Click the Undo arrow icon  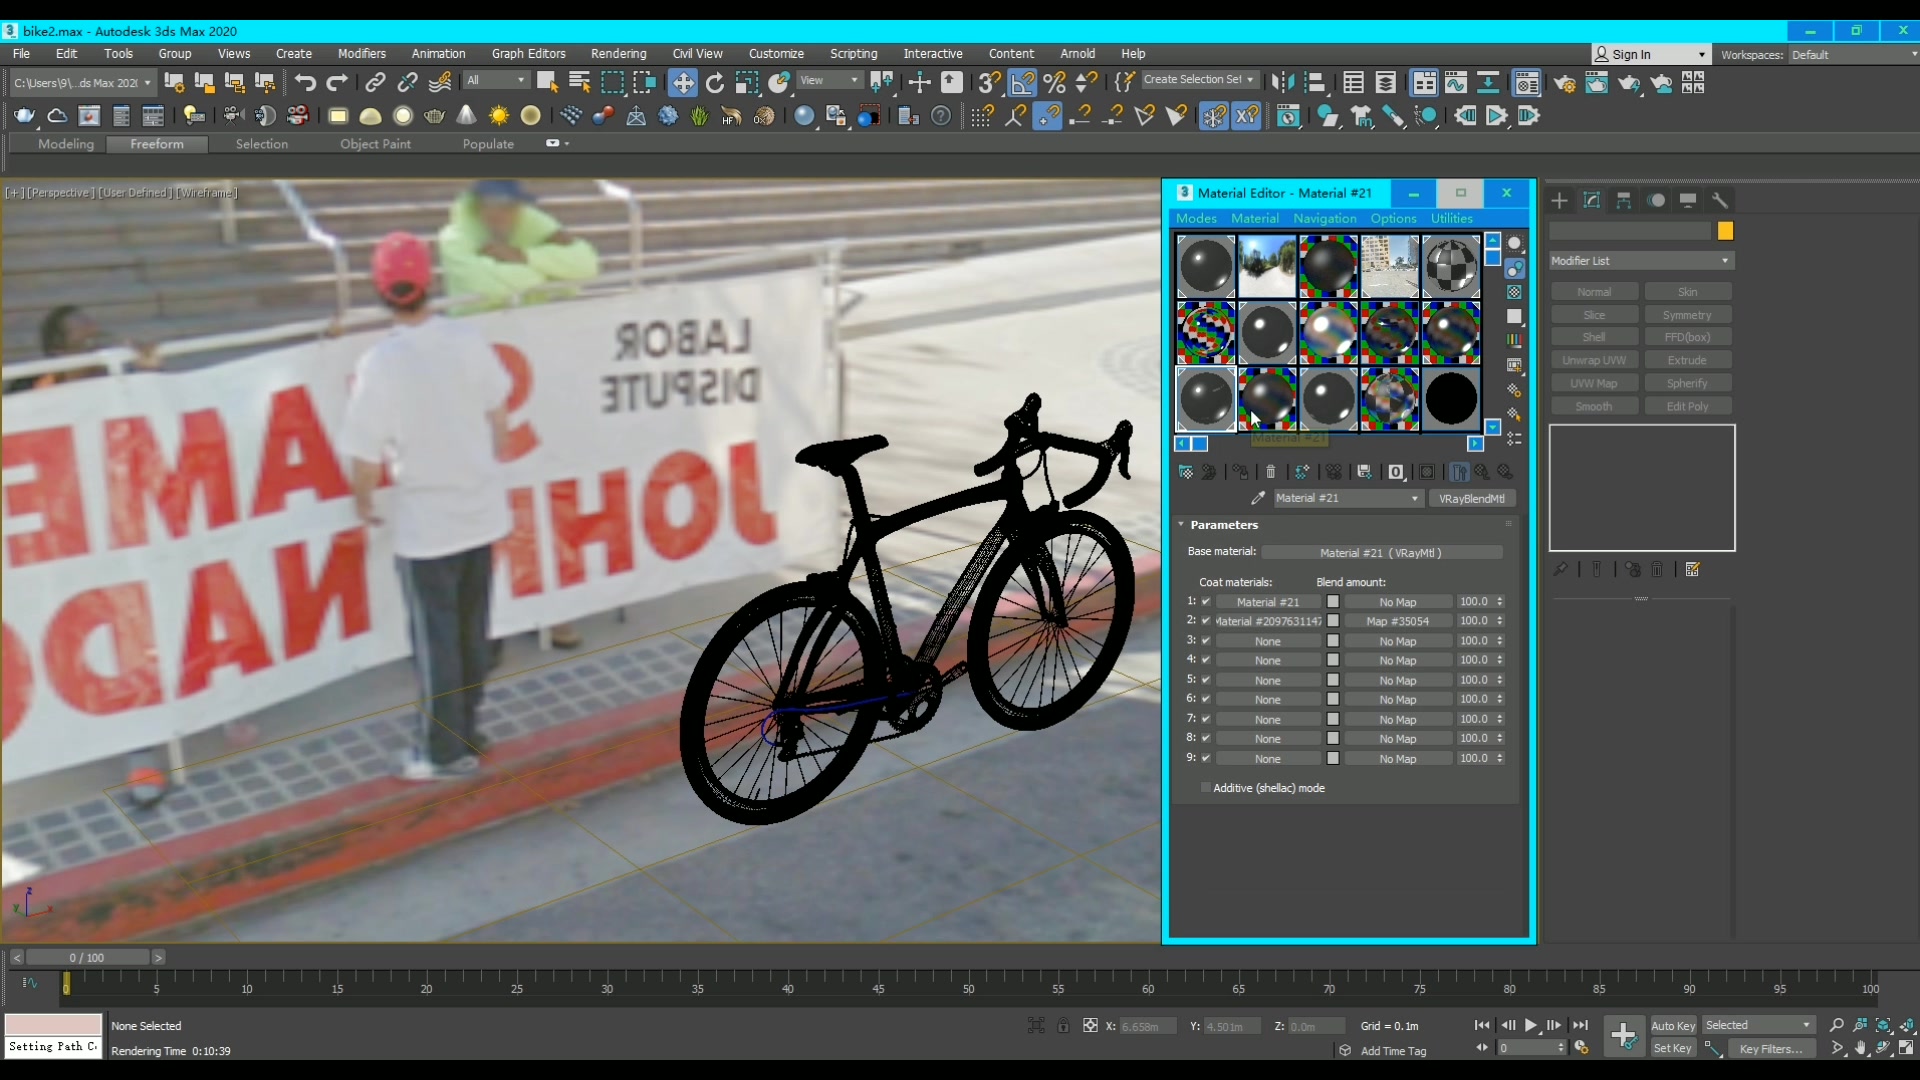305,83
